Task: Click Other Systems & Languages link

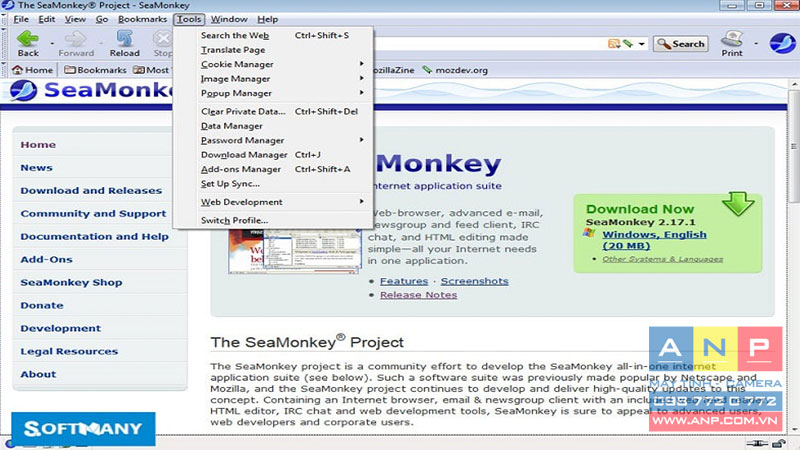Action: click(x=662, y=259)
